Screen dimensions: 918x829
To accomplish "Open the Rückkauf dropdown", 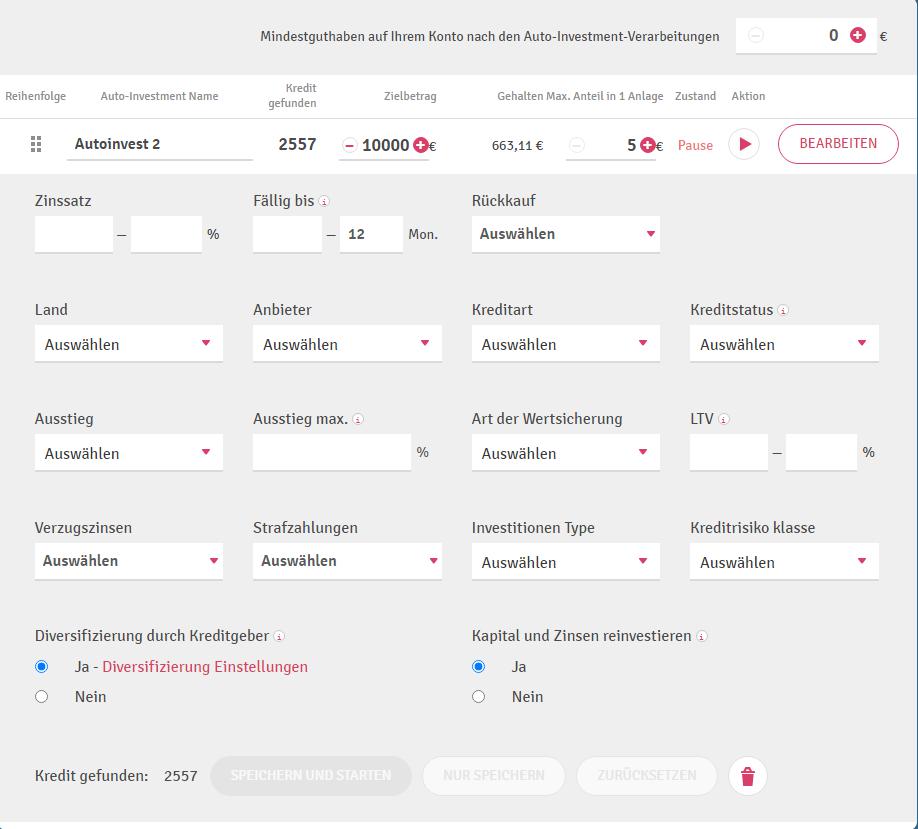I will tap(565, 233).
